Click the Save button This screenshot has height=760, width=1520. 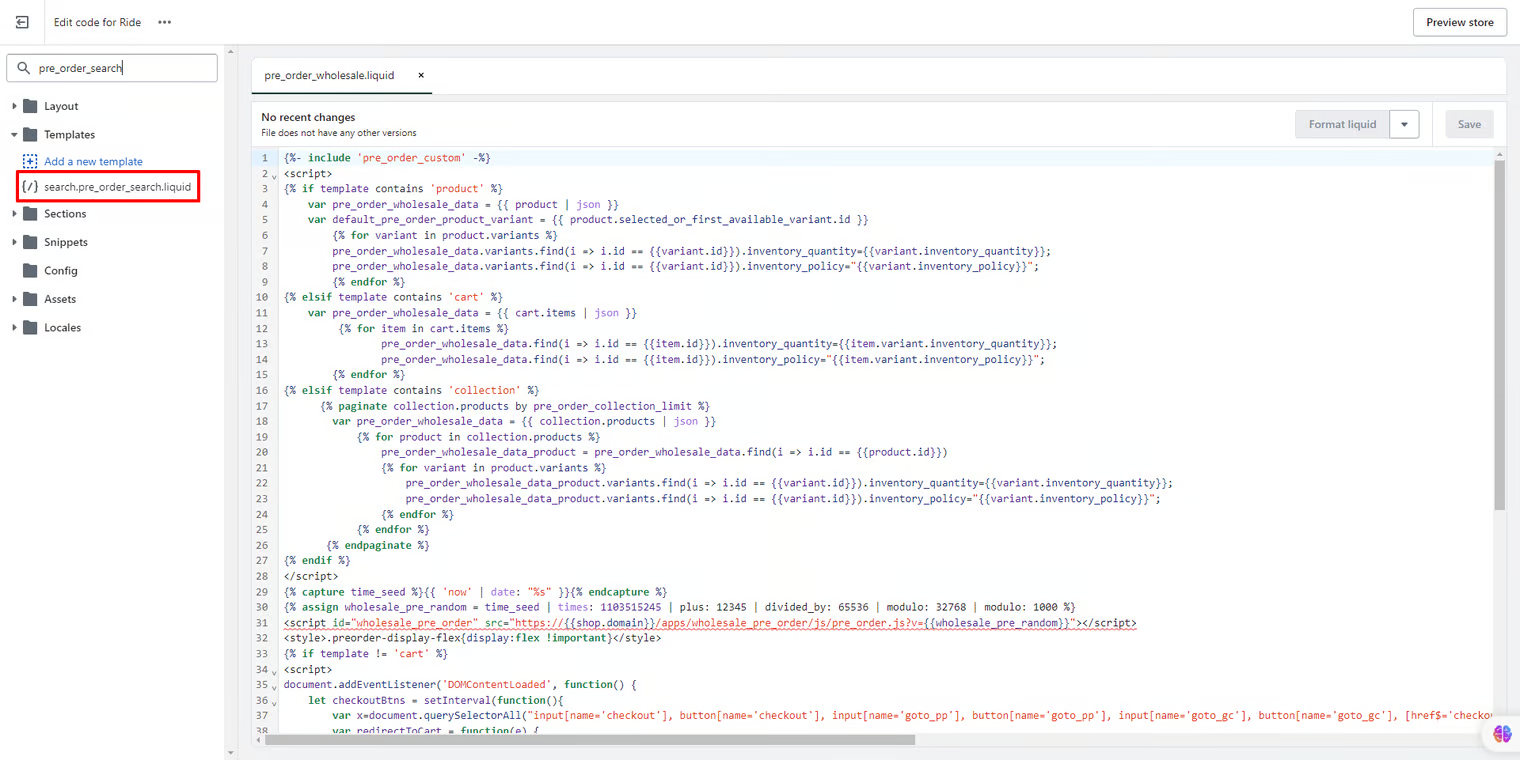pos(1469,125)
